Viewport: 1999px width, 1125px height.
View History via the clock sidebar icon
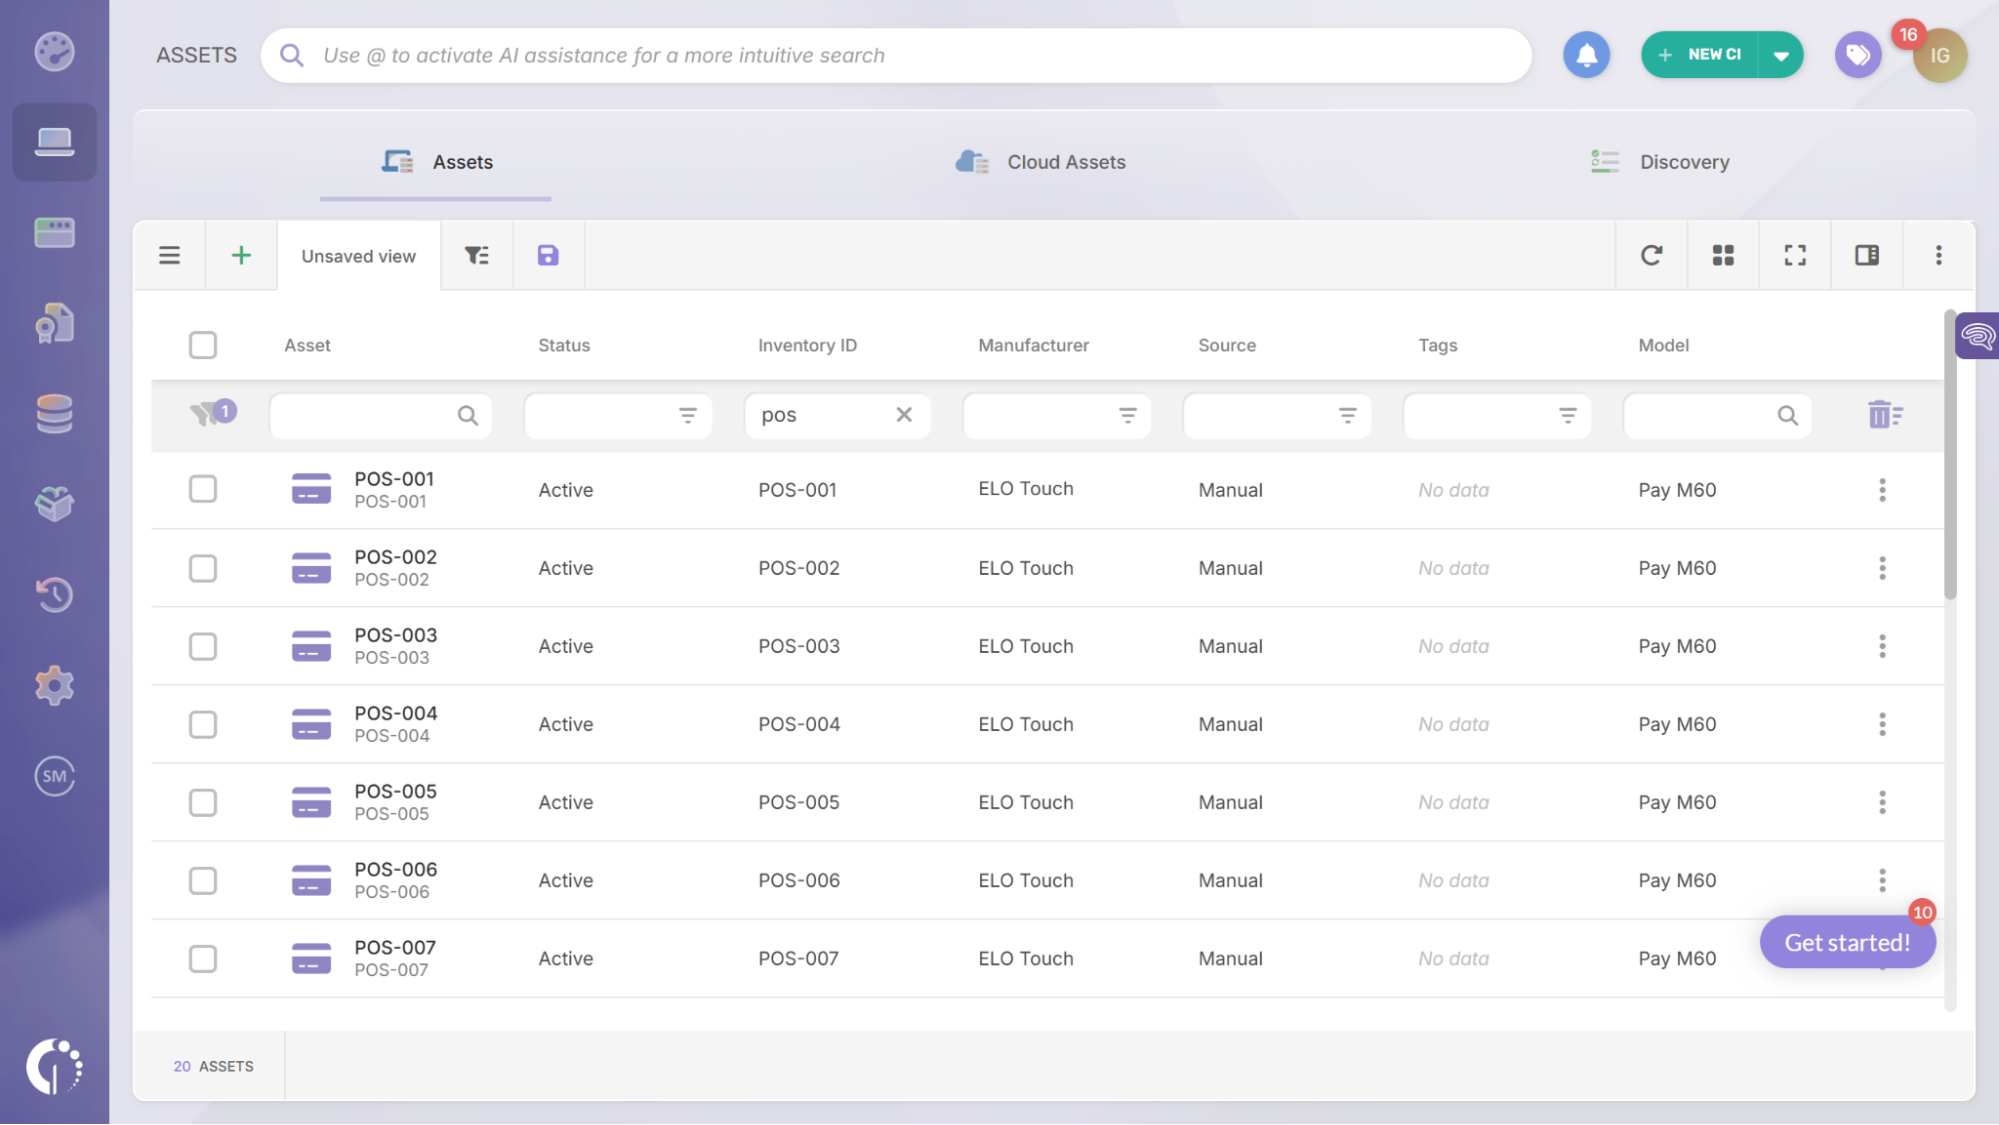[x=54, y=594]
